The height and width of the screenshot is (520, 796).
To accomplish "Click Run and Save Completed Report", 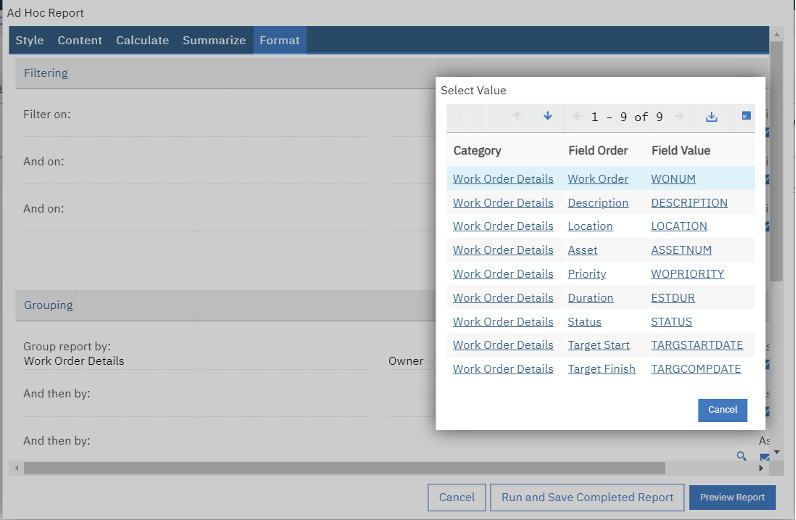I will pos(587,497).
